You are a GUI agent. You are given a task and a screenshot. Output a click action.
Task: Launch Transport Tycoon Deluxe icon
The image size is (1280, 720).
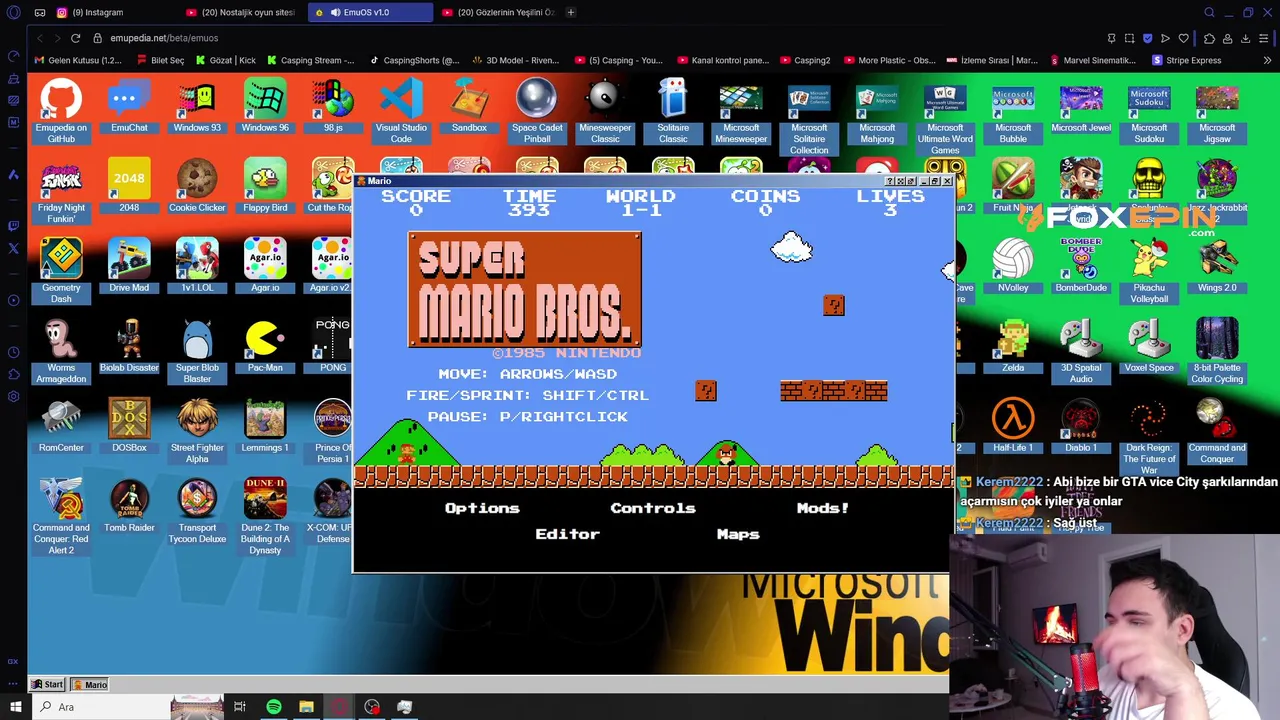197,511
